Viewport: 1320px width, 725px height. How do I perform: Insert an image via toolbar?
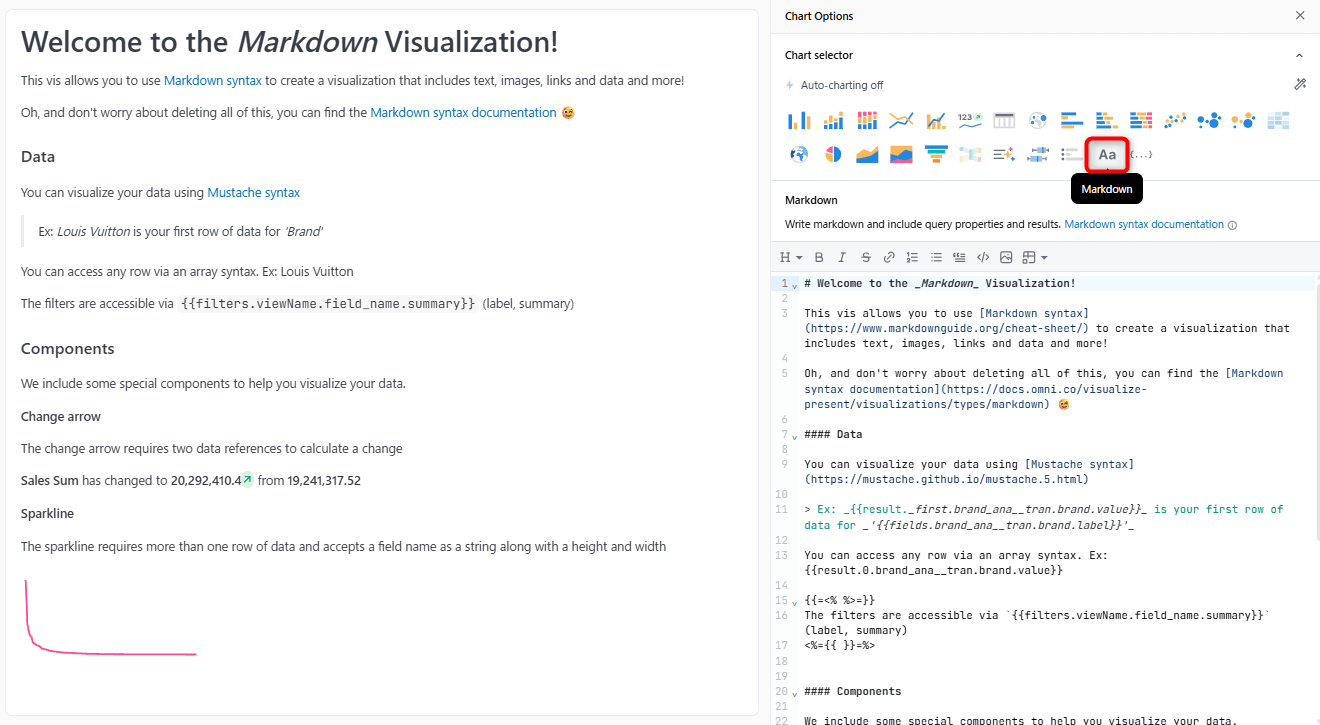tap(1006, 257)
